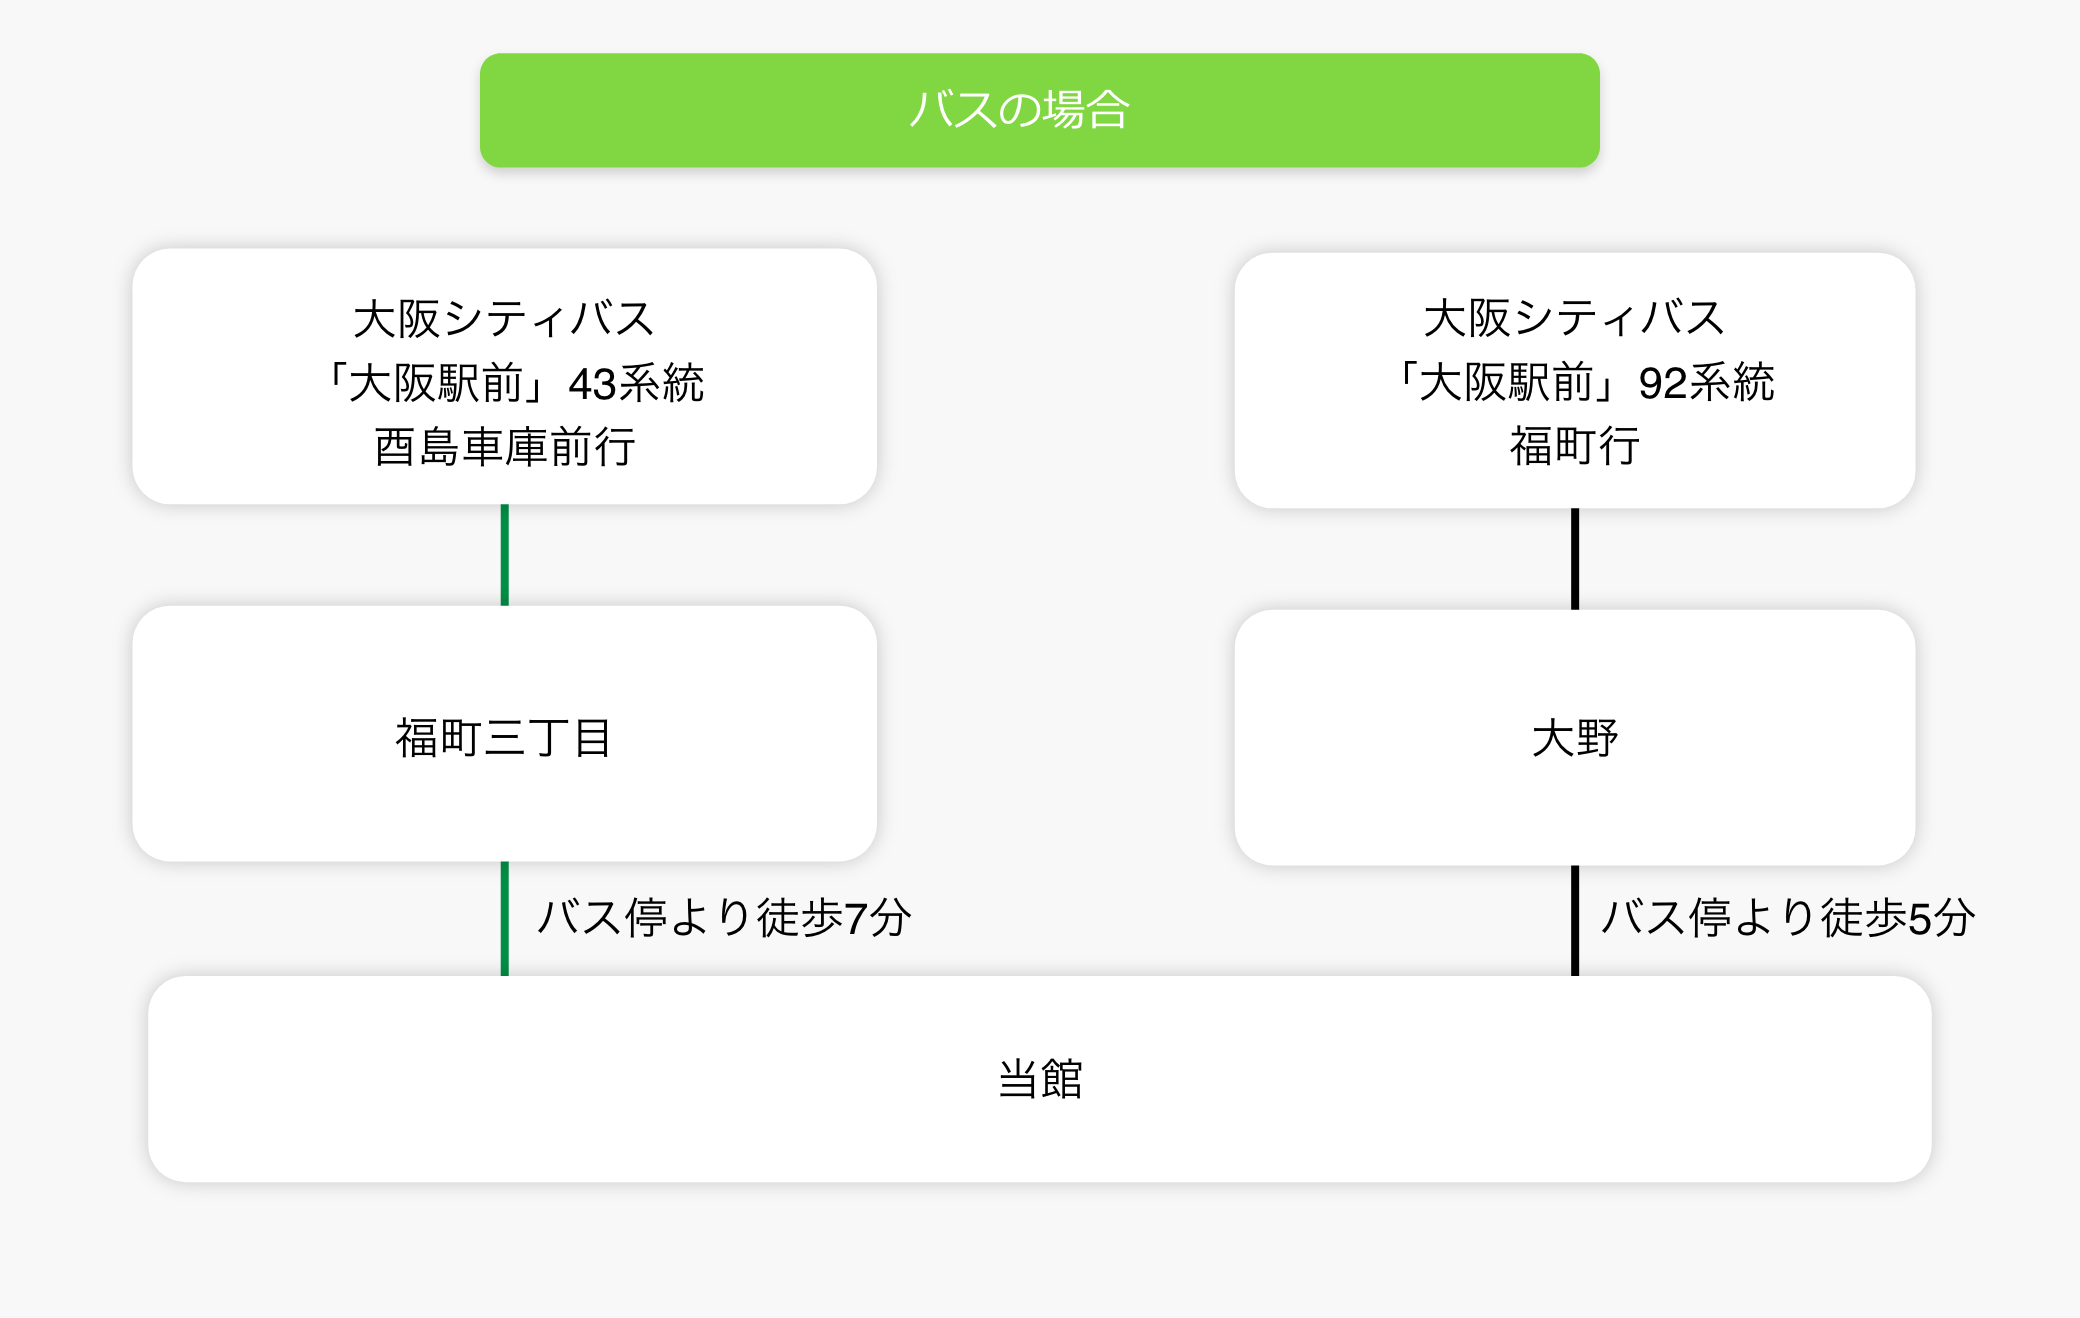Click the 当館 text label
Viewport: 2080px width, 1318px height.
1039,1079
